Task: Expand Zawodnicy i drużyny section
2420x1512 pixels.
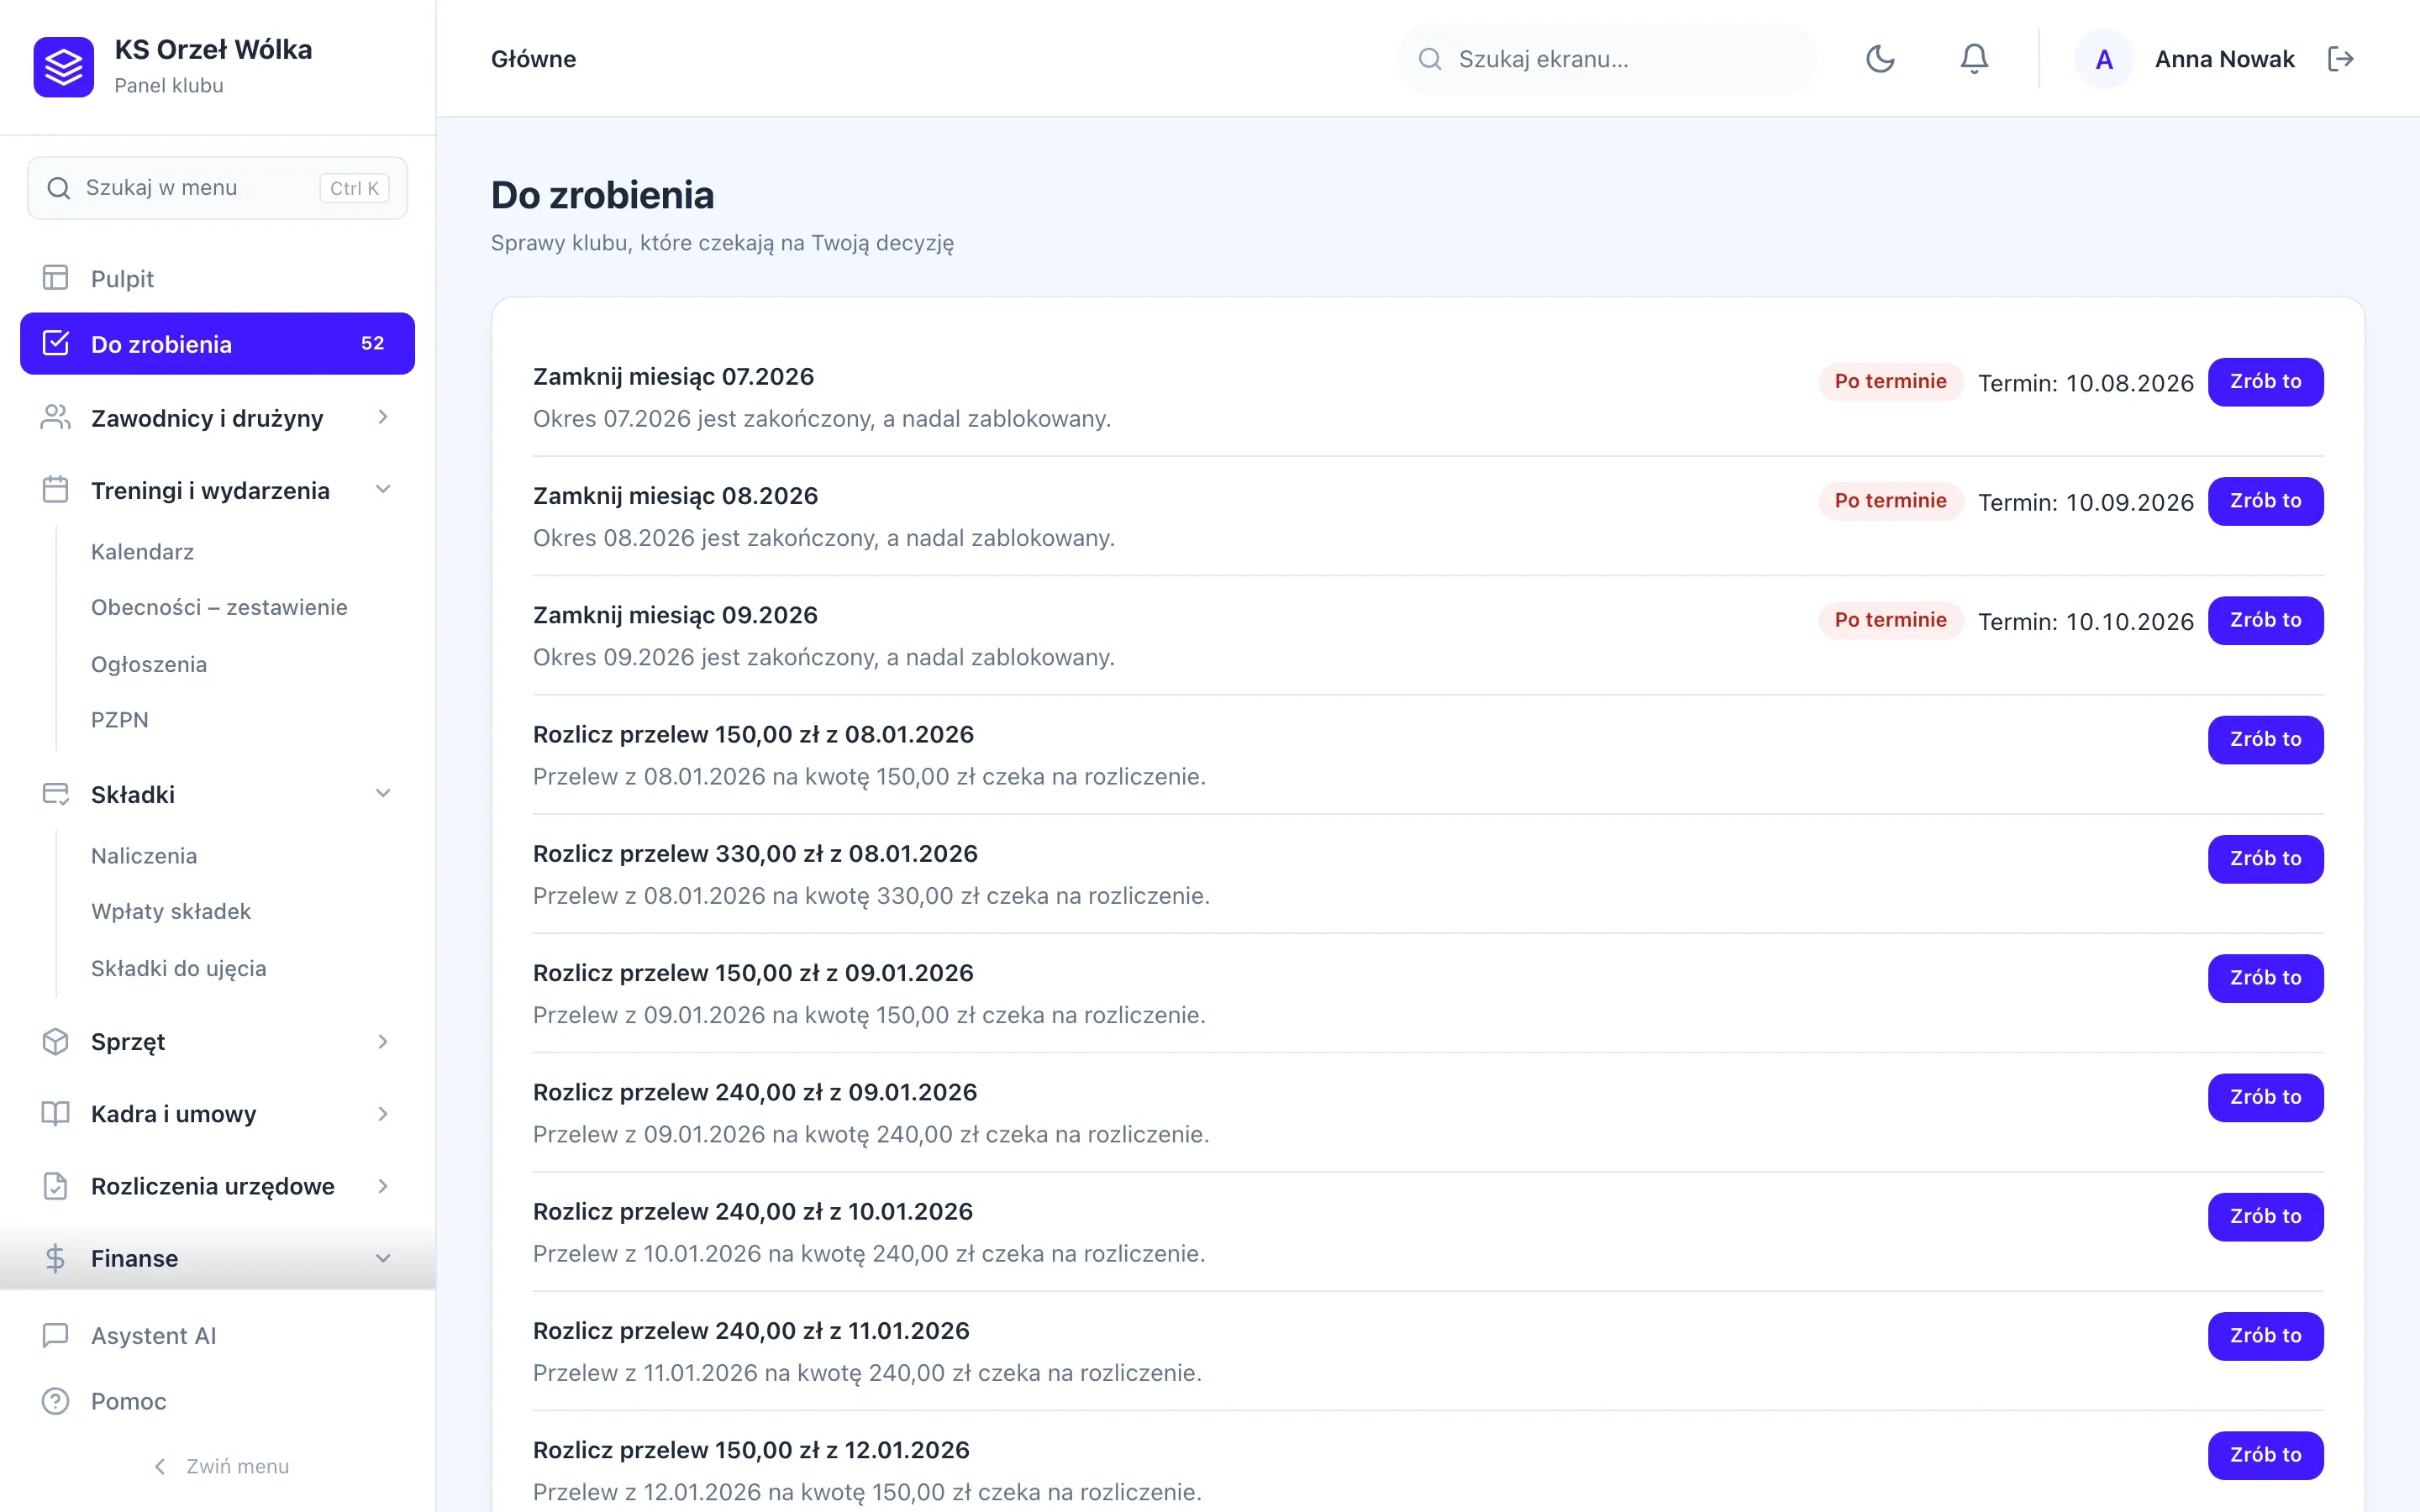Action: (383, 417)
